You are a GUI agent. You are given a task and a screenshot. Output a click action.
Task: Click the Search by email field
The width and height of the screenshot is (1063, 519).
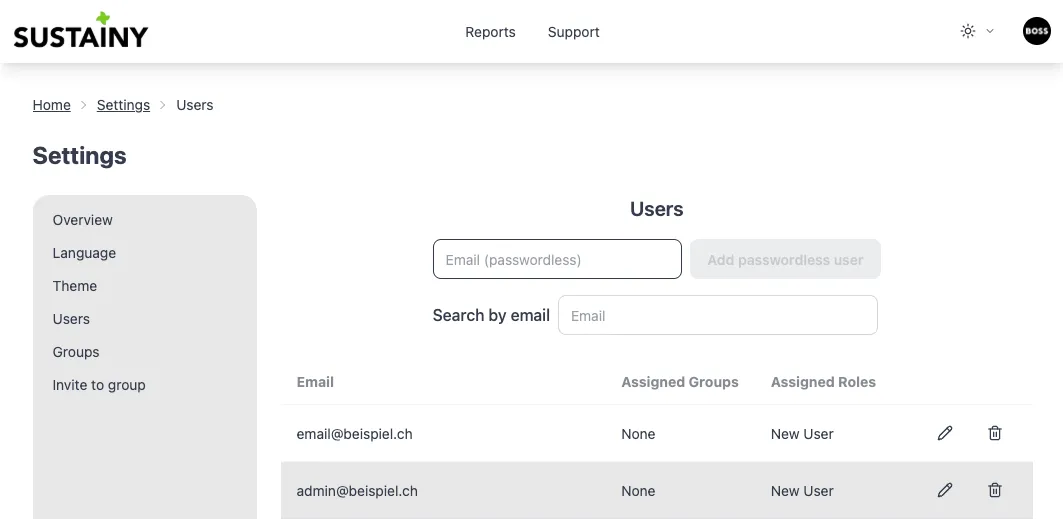[x=717, y=315]
